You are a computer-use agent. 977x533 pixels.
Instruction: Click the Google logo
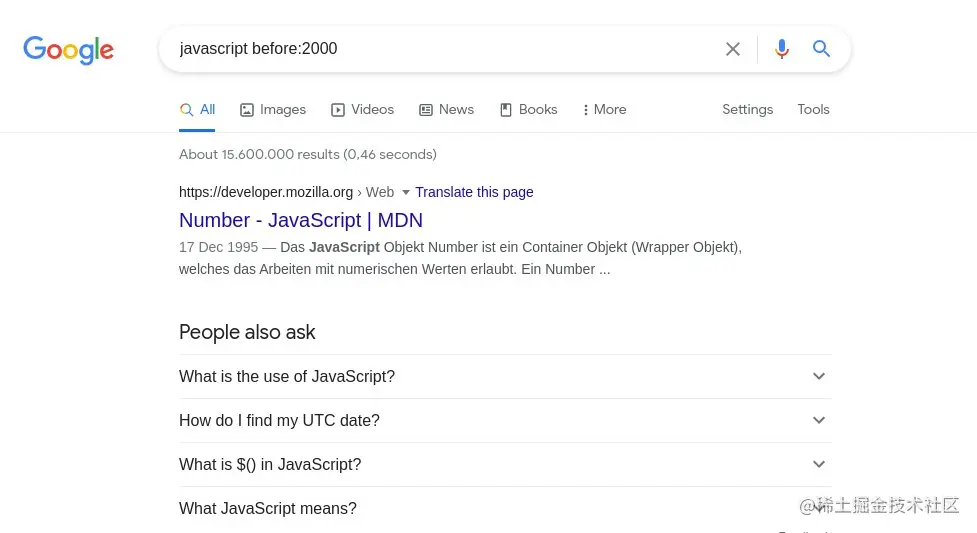[x=68, y=50]
